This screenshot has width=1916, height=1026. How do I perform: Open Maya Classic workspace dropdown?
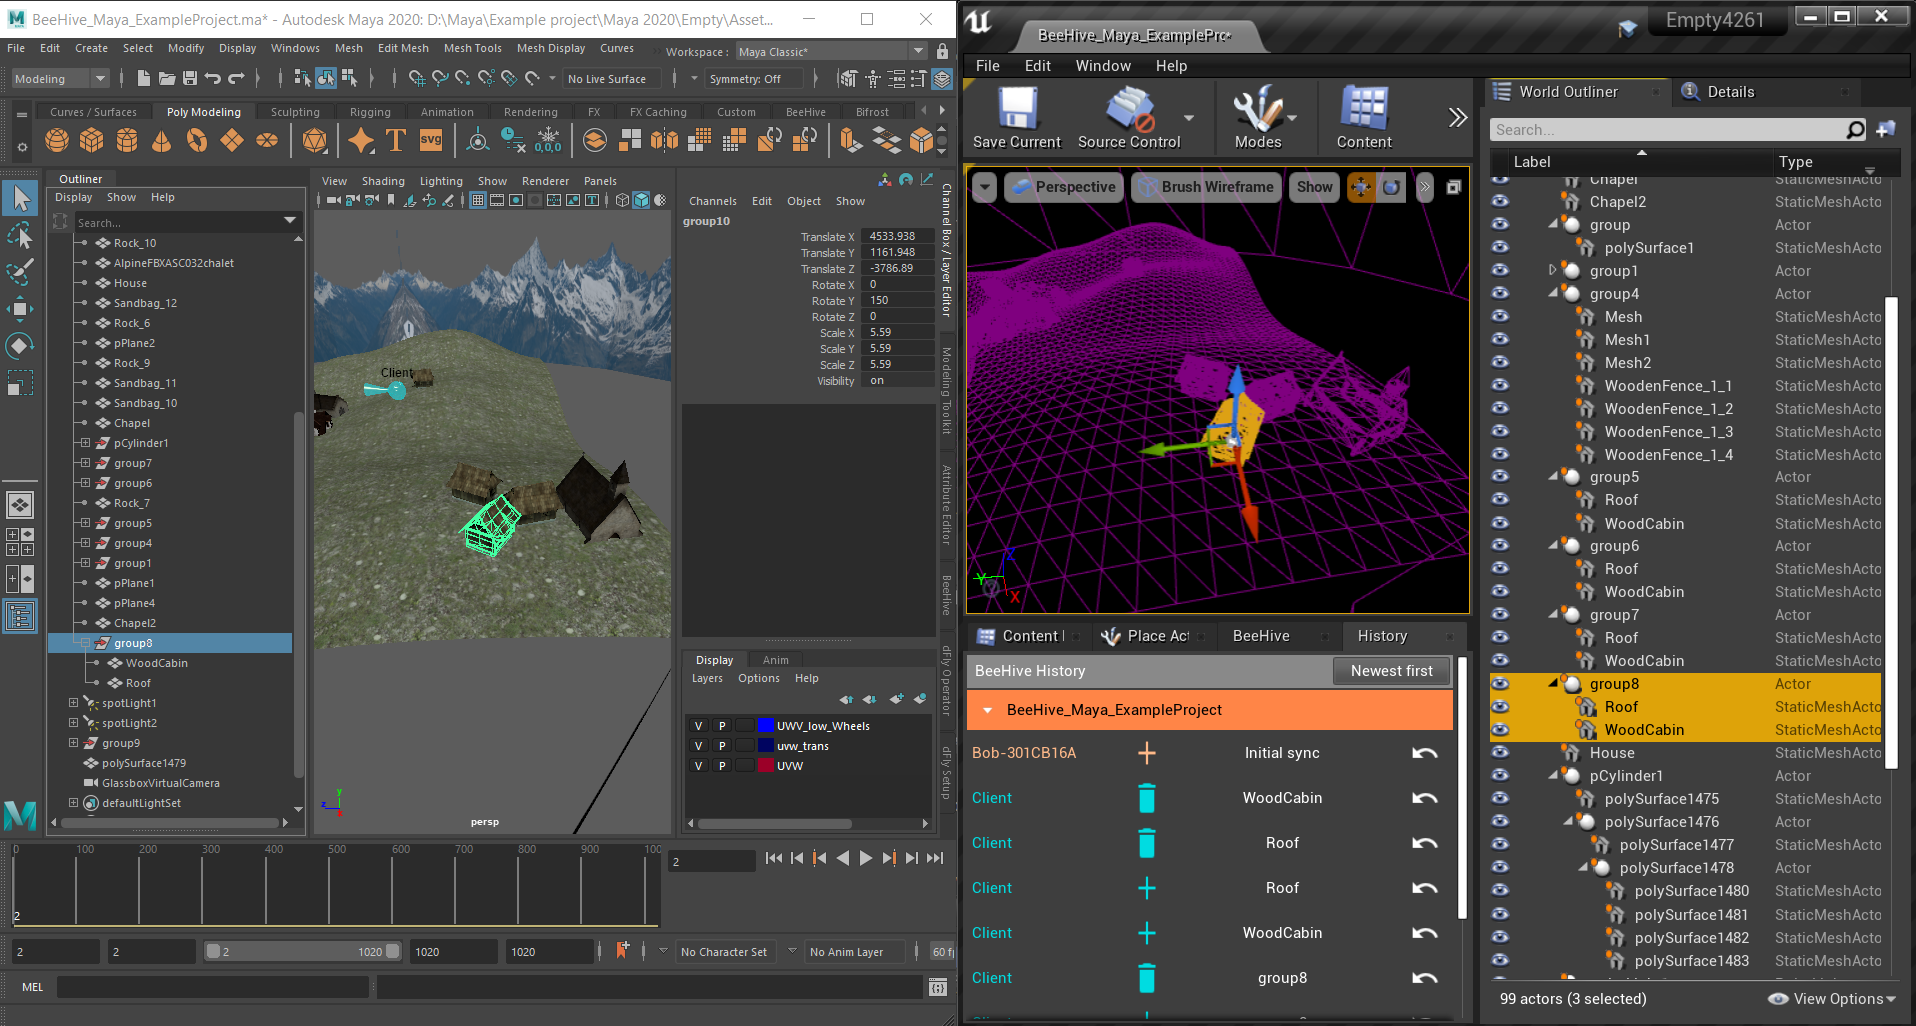tap(830, 51)
